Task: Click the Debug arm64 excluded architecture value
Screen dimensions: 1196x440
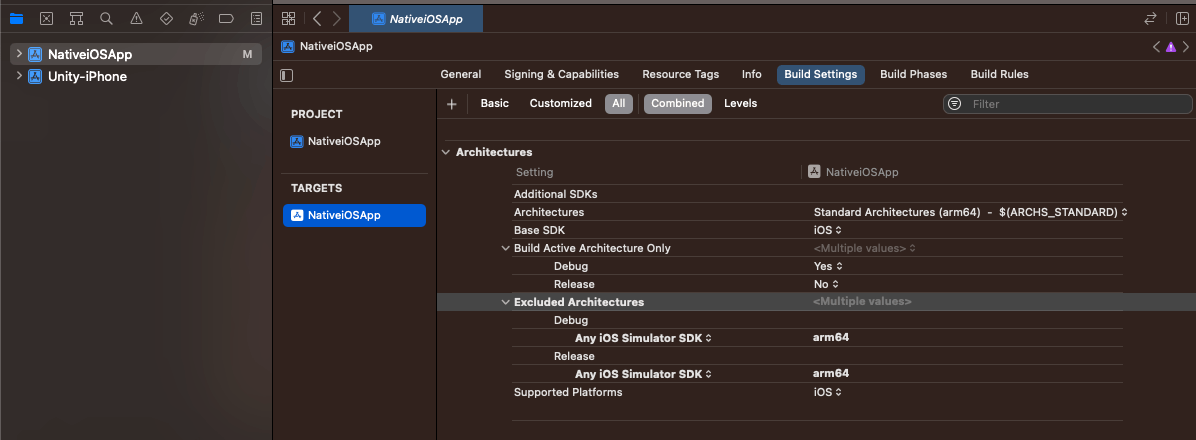Action: pyautogui.click(x=831, y=337)
